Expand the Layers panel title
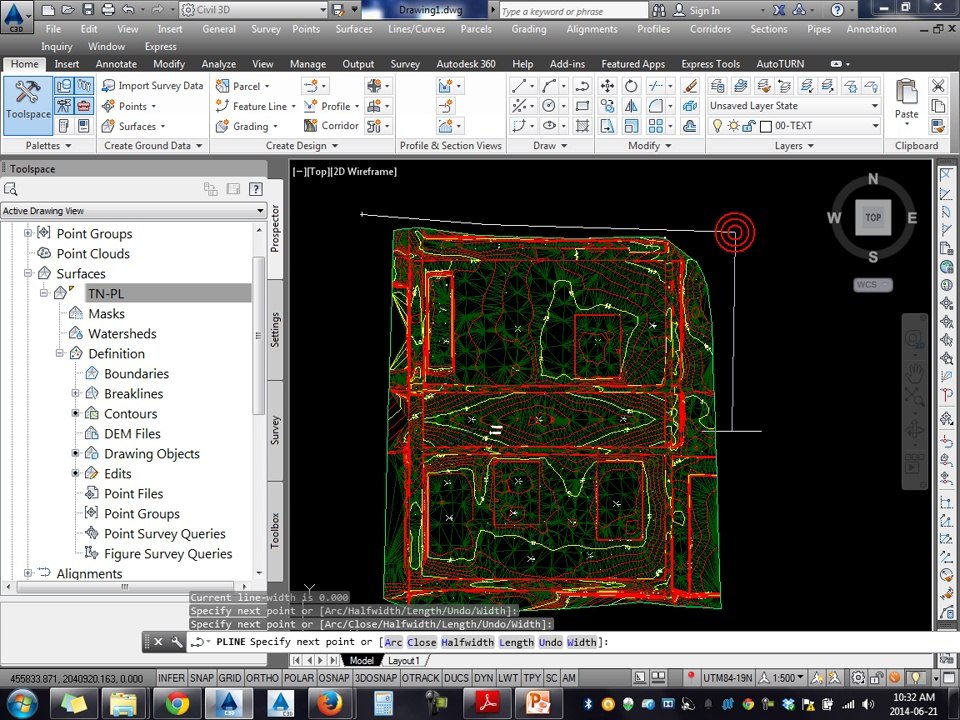The height and width of the screenshot is (720, 960). (794, 146)
